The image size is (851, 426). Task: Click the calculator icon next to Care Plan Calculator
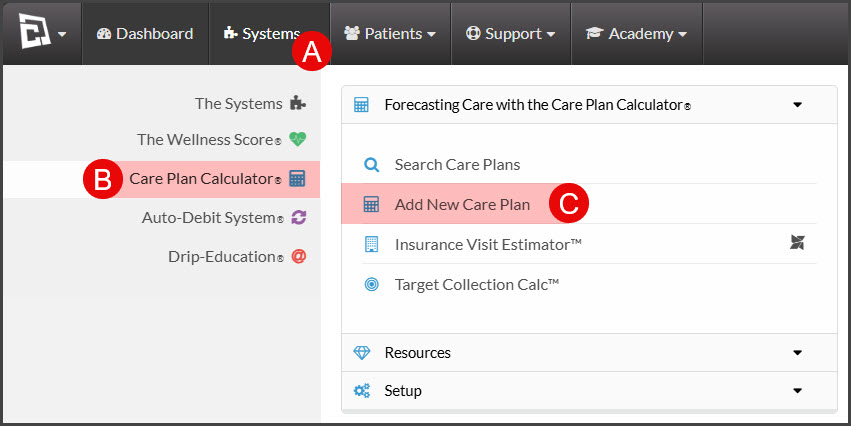coord(297,179)
